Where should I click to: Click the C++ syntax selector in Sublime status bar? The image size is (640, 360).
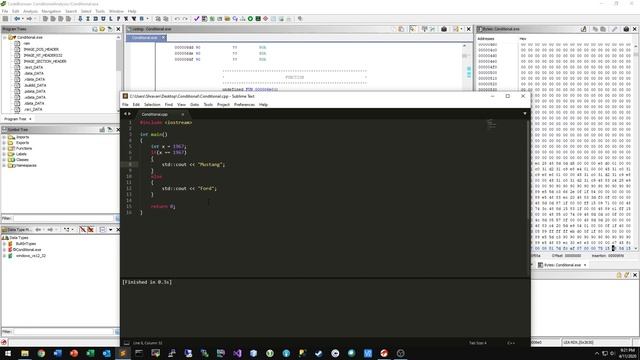click(511, 343)
